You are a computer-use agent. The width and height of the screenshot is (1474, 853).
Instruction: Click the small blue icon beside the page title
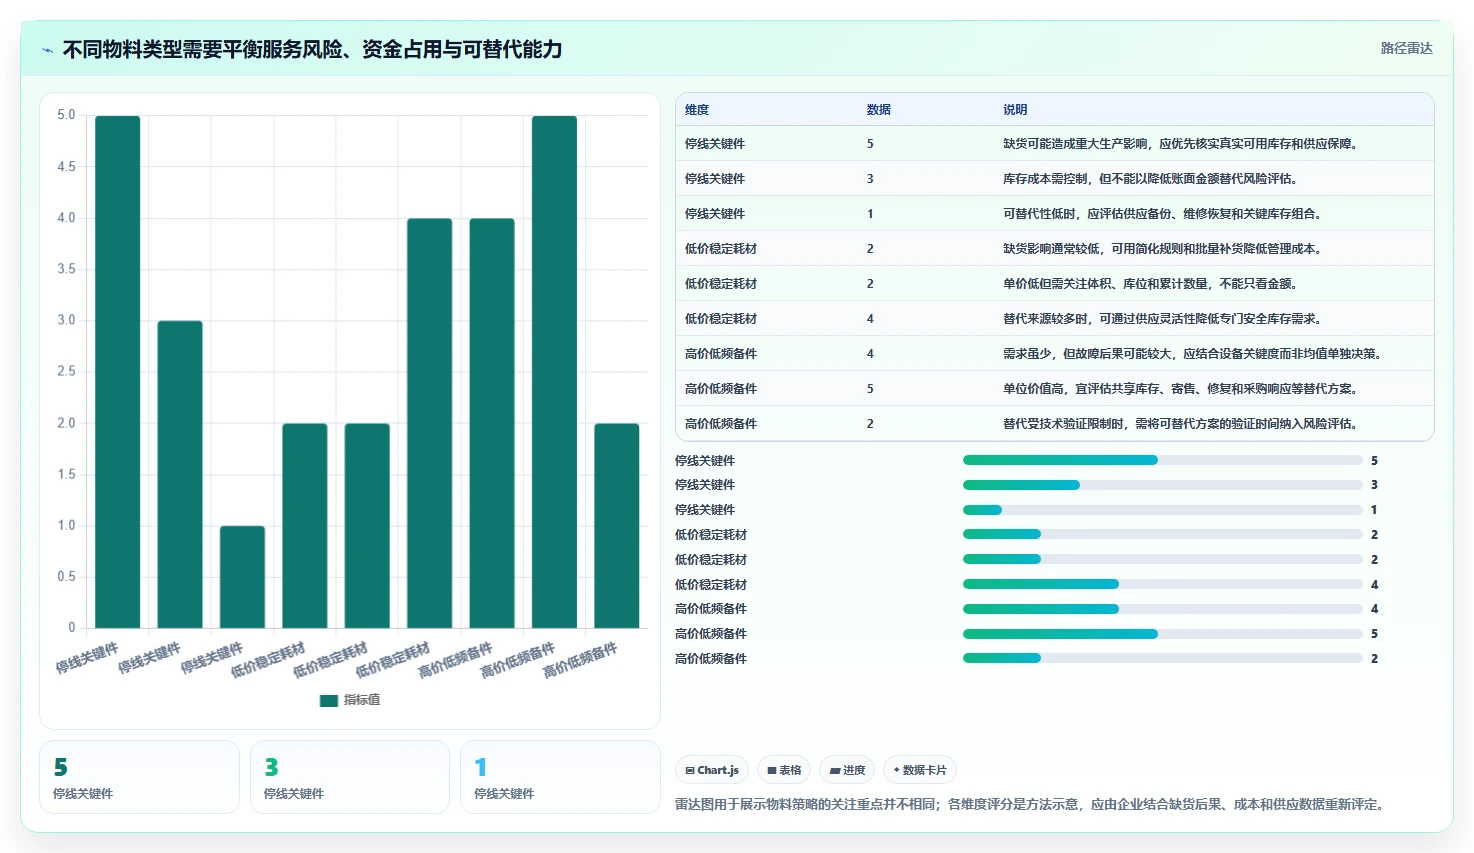pyautogui.click(x=47, y=50)
